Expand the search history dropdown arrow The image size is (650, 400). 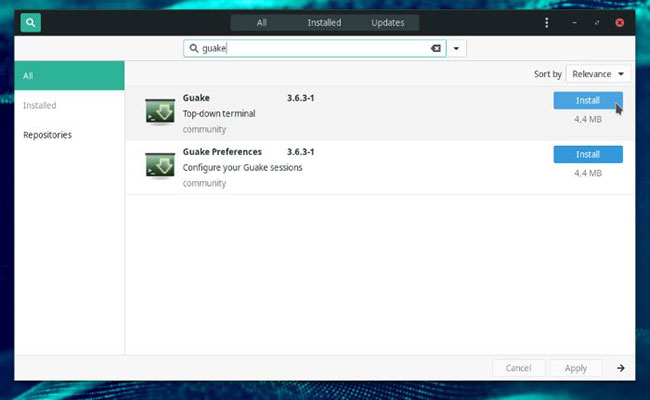click(x=456, y=48)
